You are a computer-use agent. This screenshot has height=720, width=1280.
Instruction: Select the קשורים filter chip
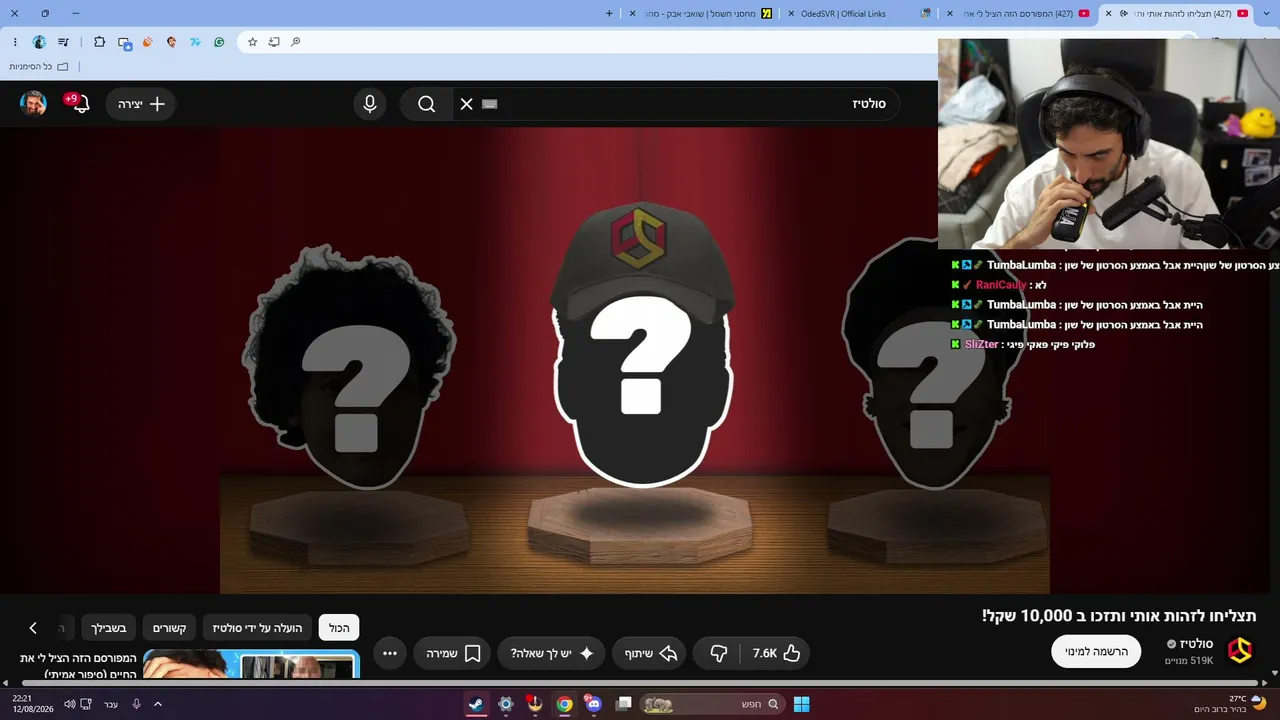170,628
